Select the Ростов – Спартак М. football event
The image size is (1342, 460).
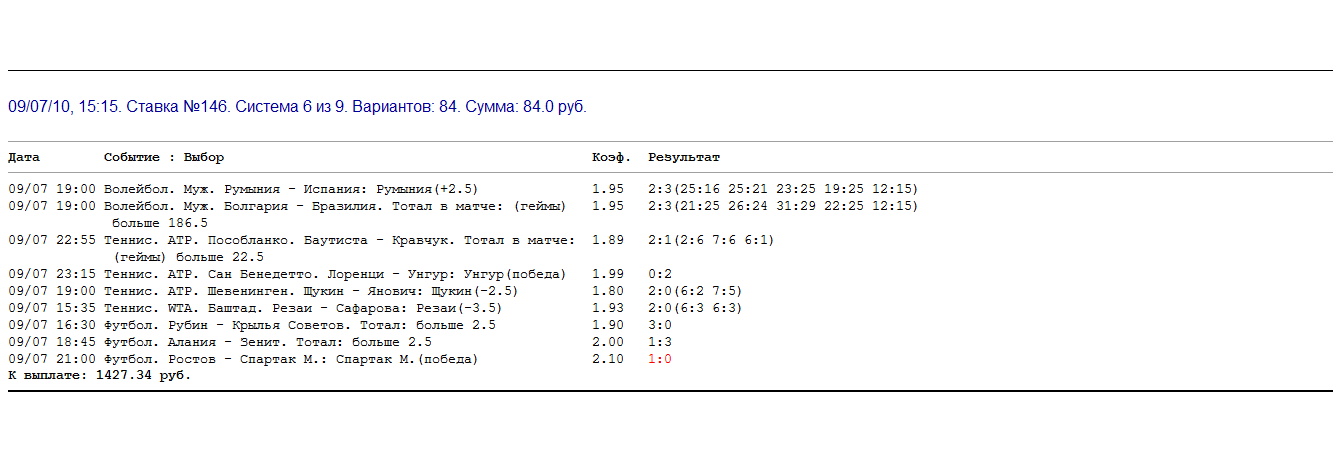coord(291,359)
